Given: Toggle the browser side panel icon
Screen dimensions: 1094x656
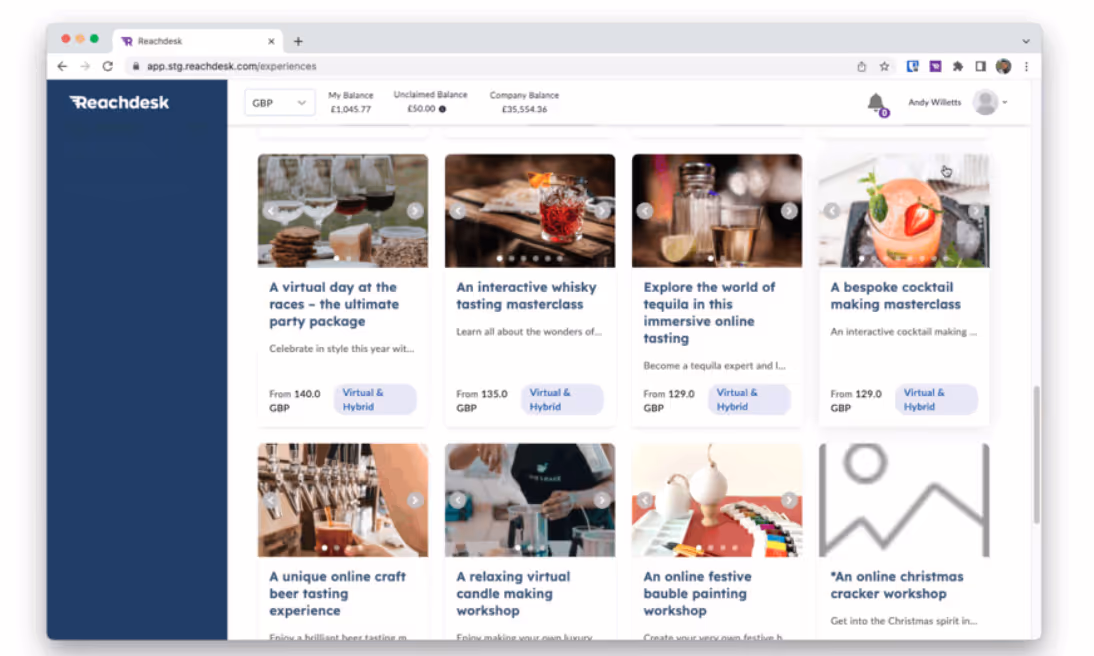Looking at the screenshot, I should 980,66.
